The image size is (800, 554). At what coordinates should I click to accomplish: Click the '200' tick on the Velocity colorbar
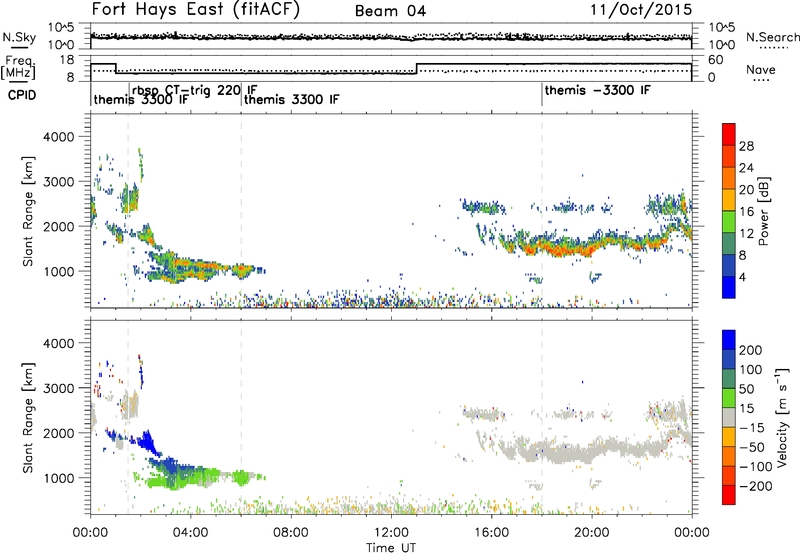(x=751, y=350)
